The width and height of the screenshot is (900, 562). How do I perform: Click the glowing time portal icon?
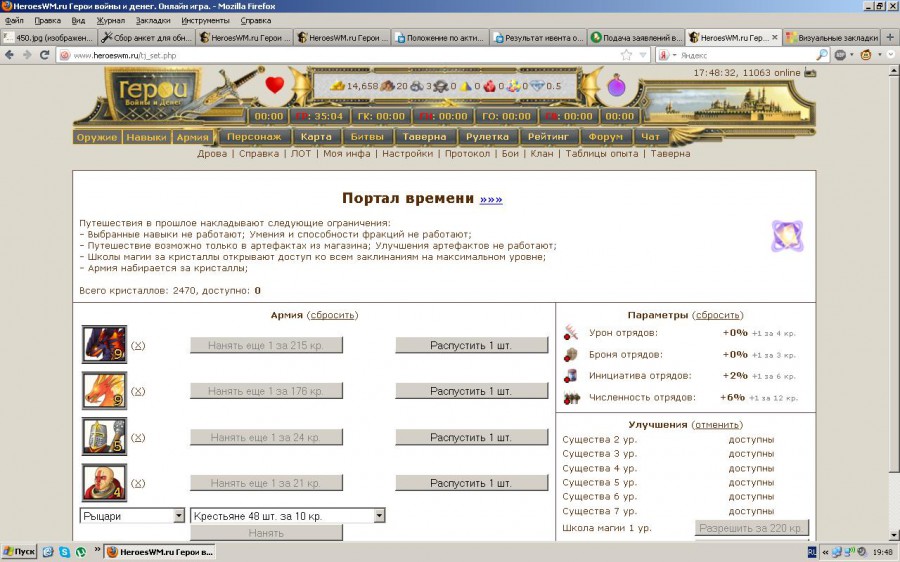point(786,236)
